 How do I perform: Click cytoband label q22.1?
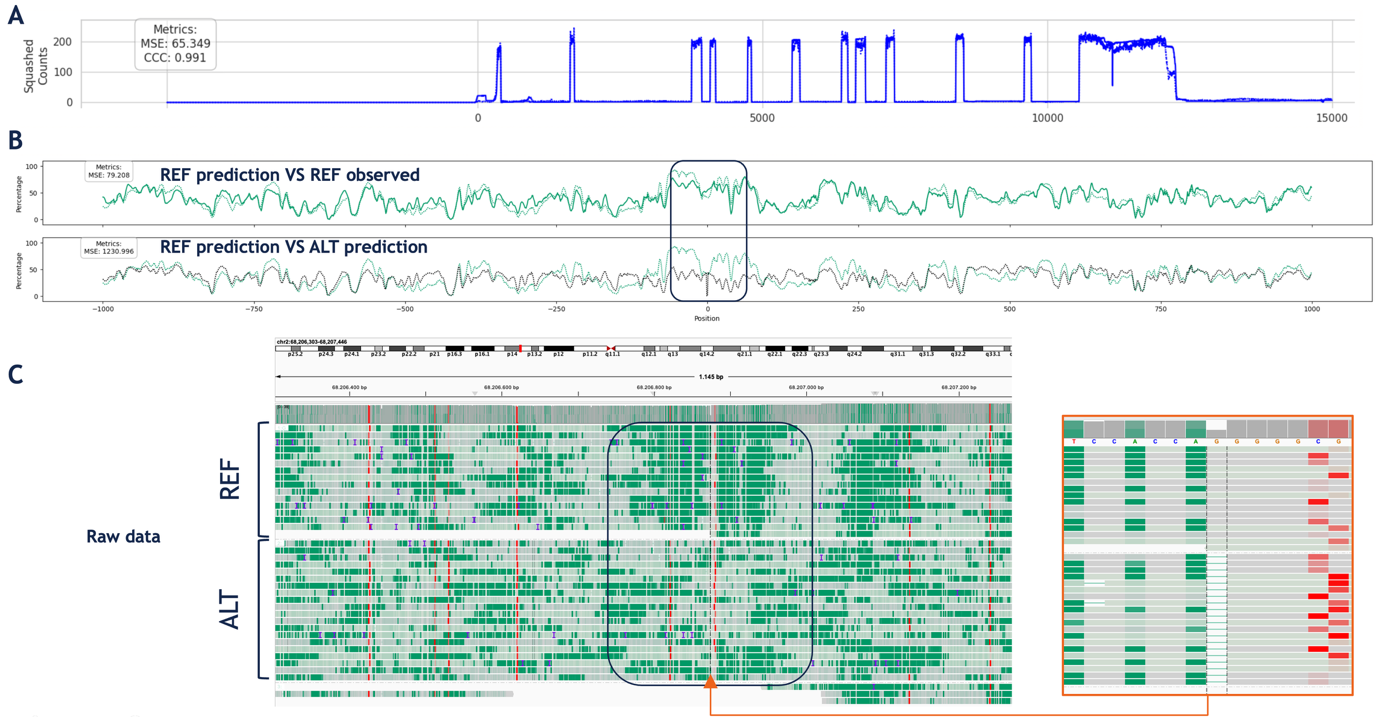pyautogui.click(x=775, y=354)
